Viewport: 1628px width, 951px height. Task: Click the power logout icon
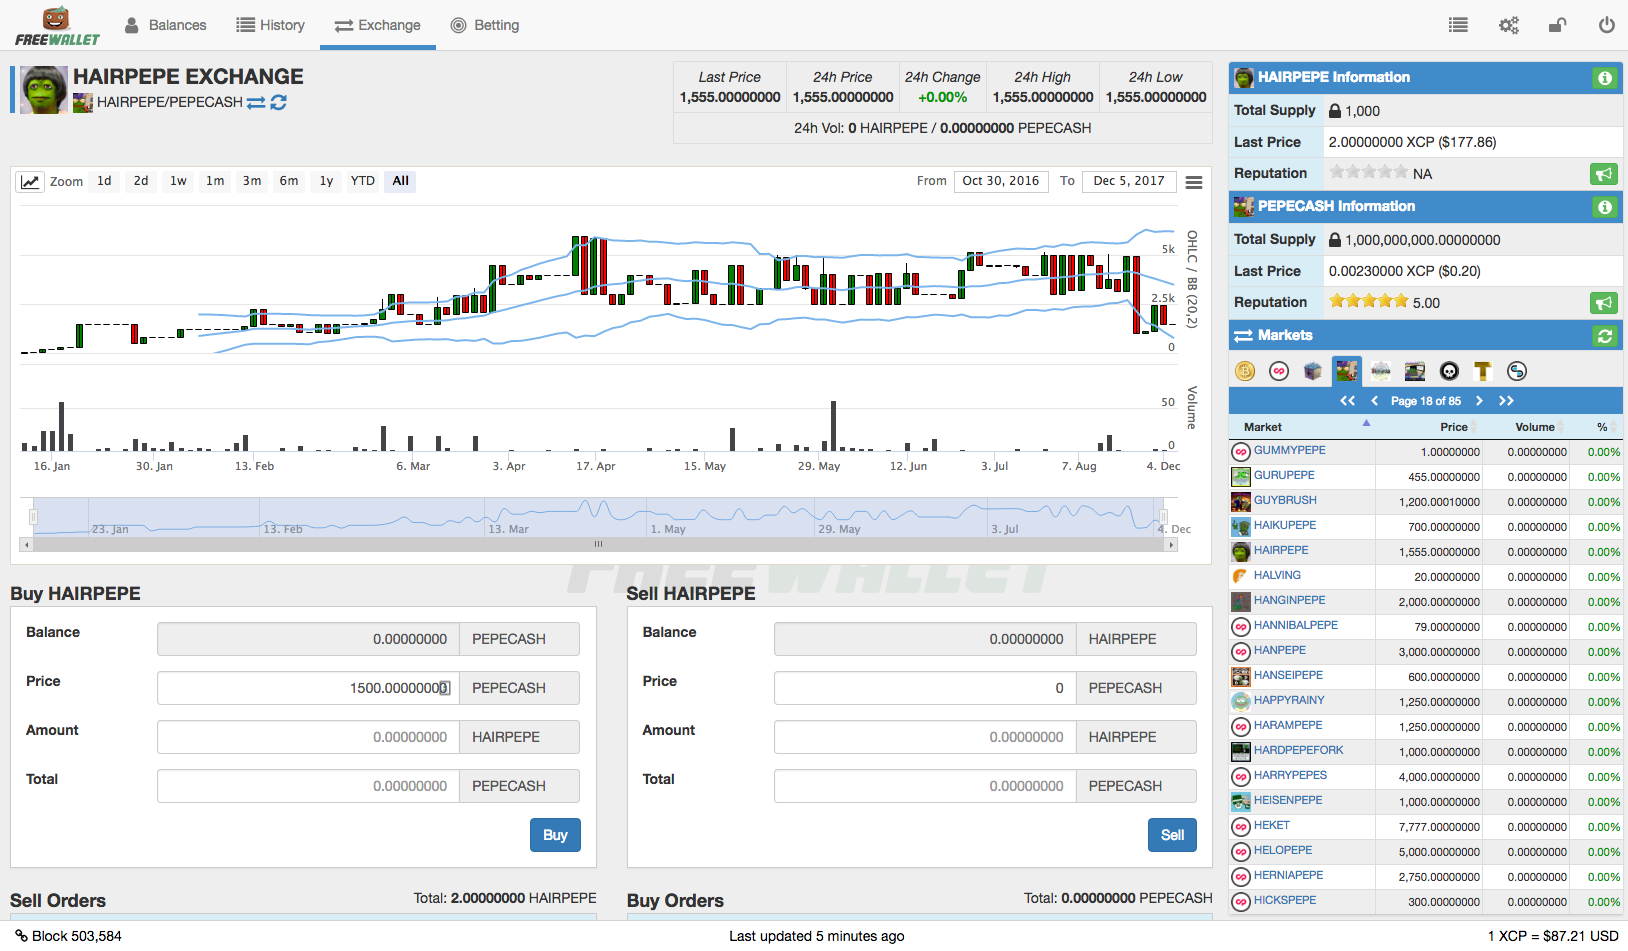1606,25
